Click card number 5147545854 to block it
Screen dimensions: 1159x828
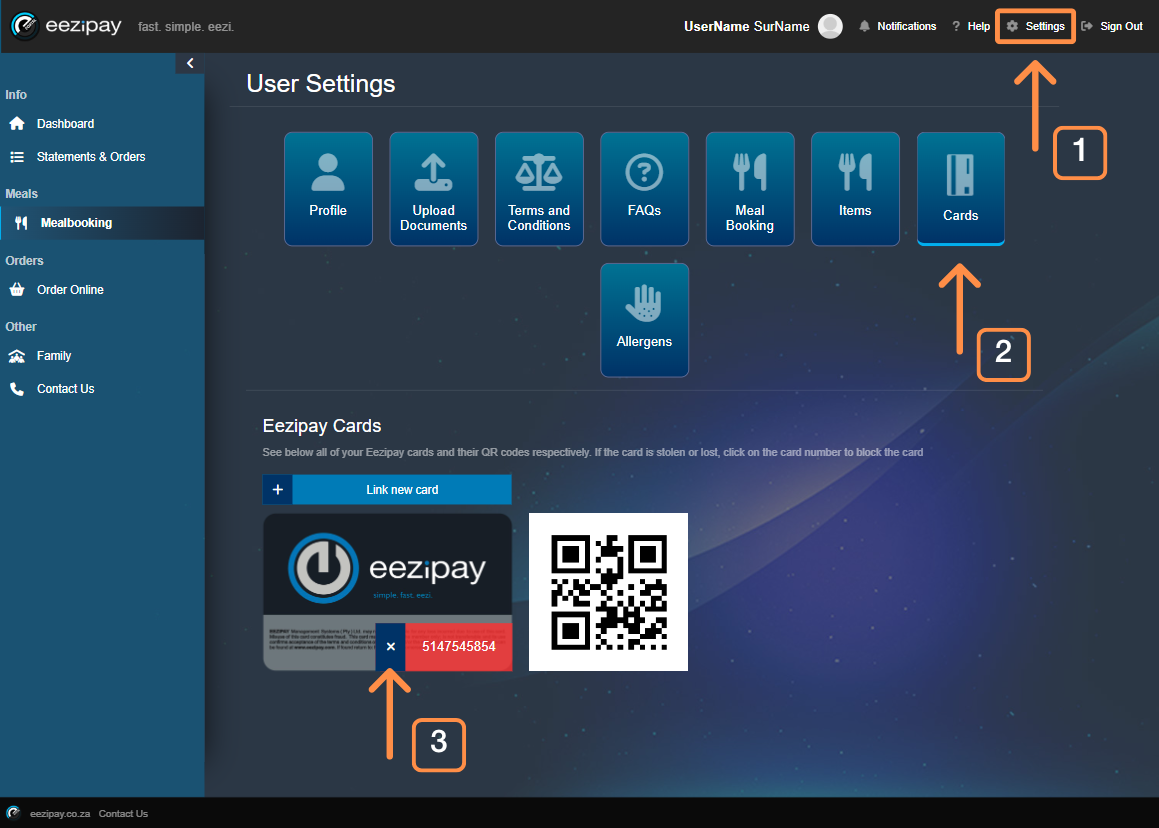click(459, 647)
